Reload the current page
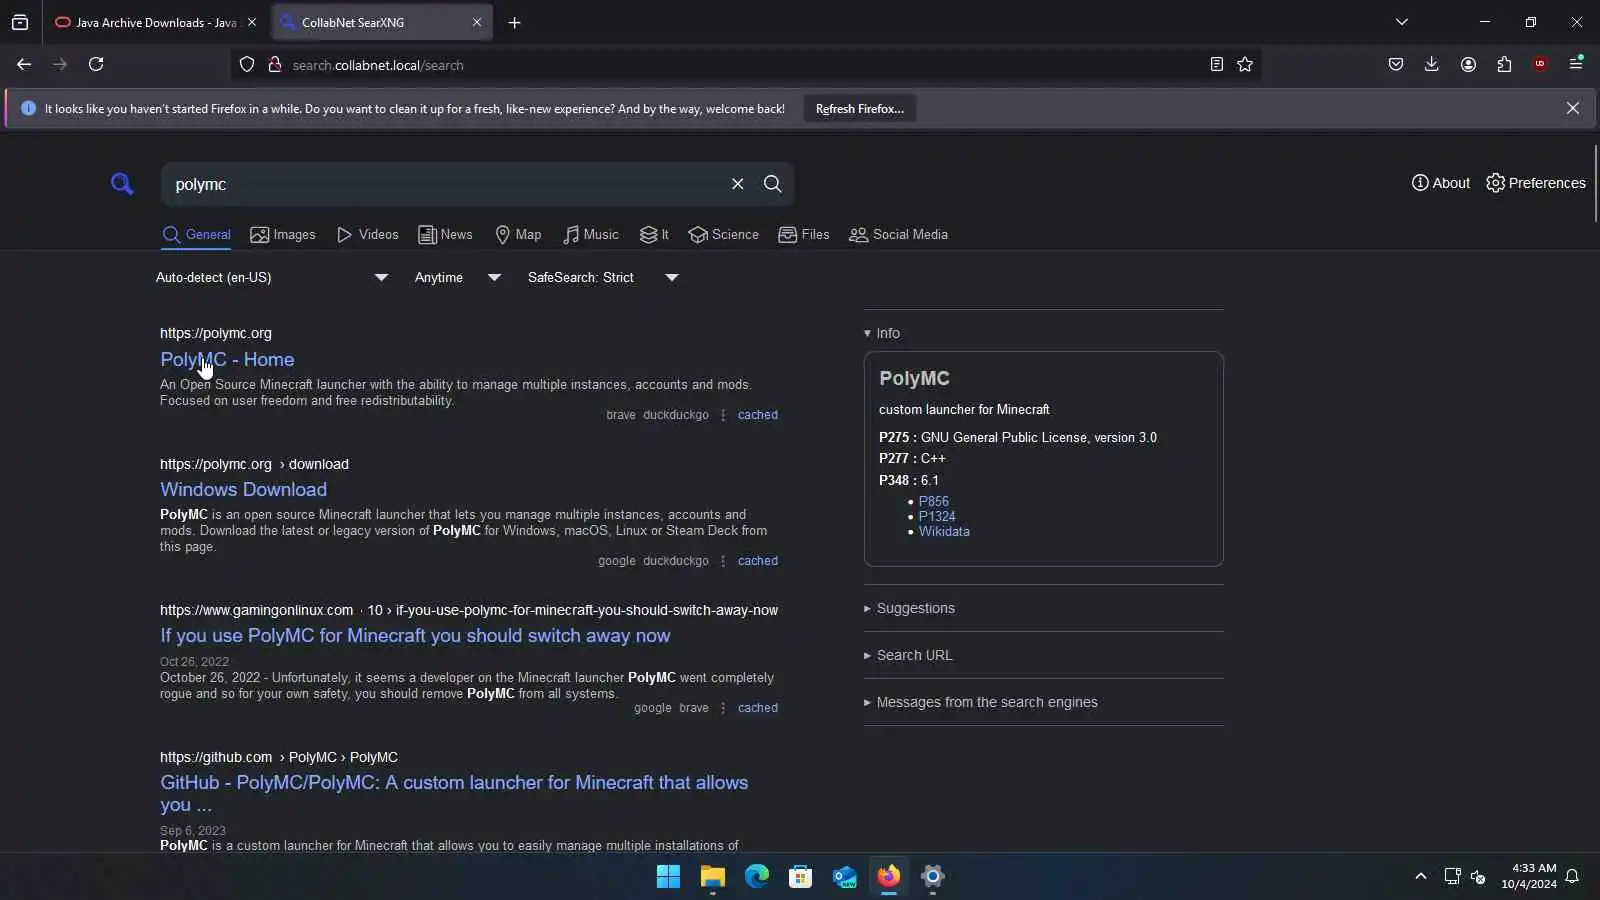1600x900 pixels. click(96, 65)
